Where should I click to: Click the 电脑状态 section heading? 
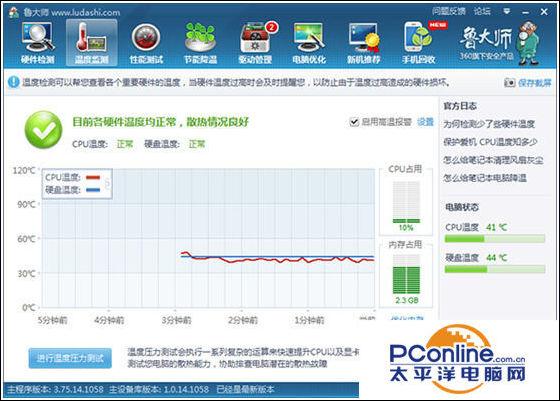tap(462, 207)
